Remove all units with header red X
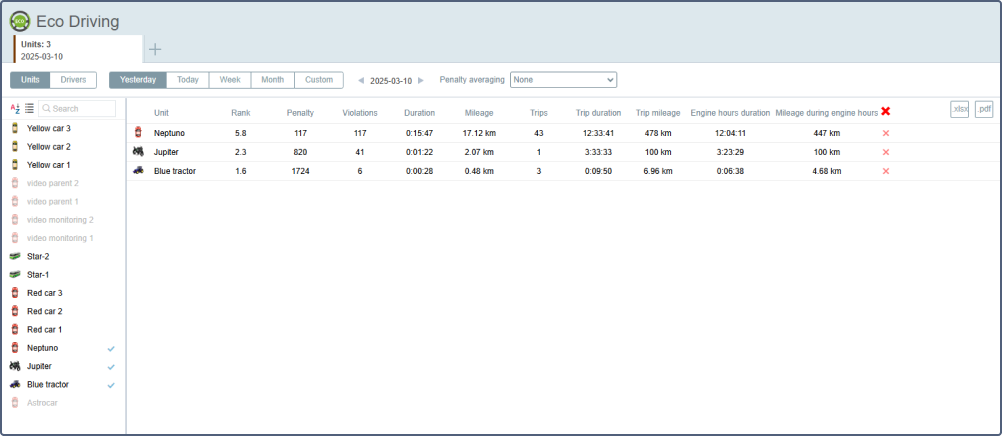1002x436 pixels. tap(885, 112)
